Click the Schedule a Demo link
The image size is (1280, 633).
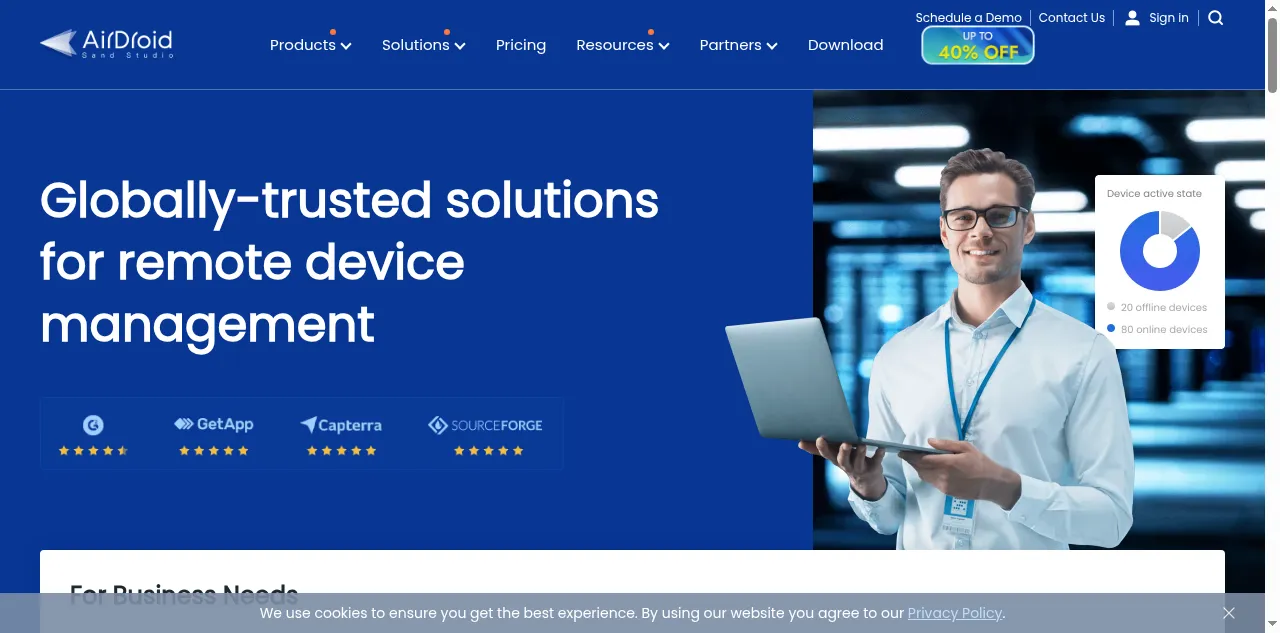(968, 18)
